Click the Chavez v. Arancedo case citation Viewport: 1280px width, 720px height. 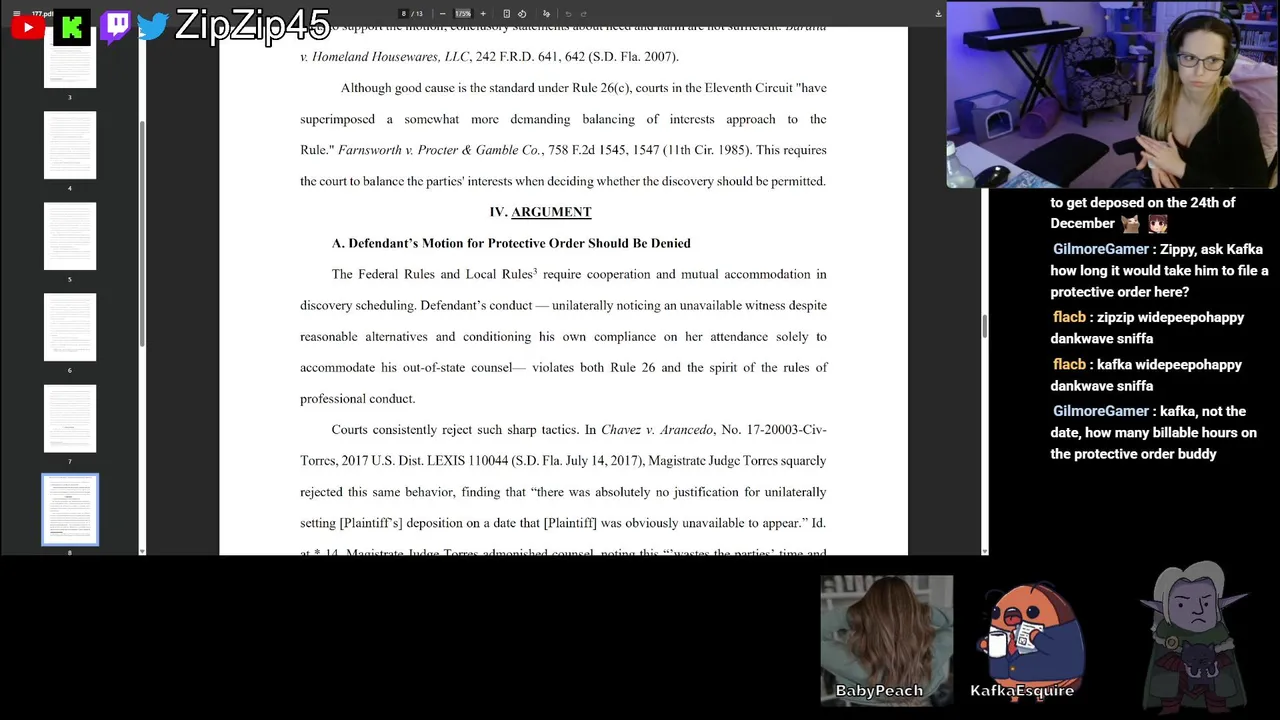(657, 430)
